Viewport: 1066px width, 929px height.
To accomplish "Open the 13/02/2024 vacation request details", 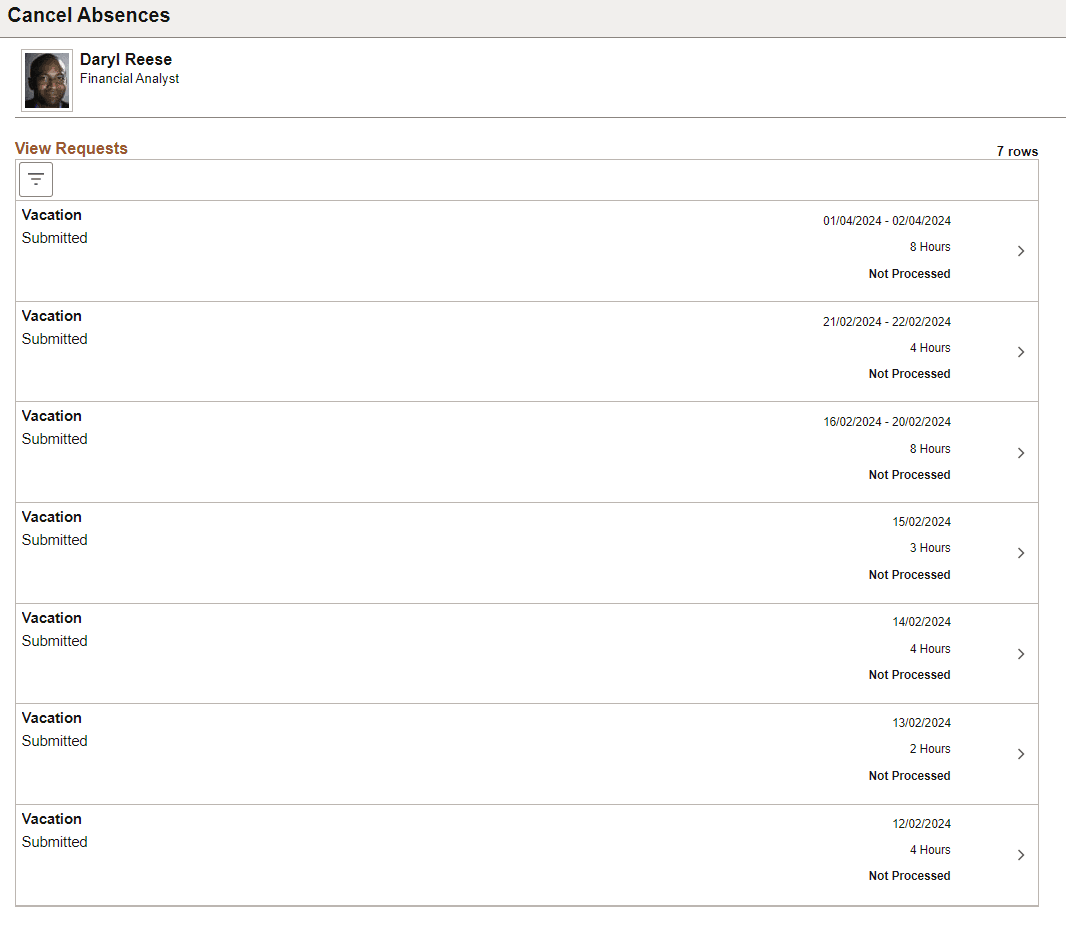I will (1020, 754).
